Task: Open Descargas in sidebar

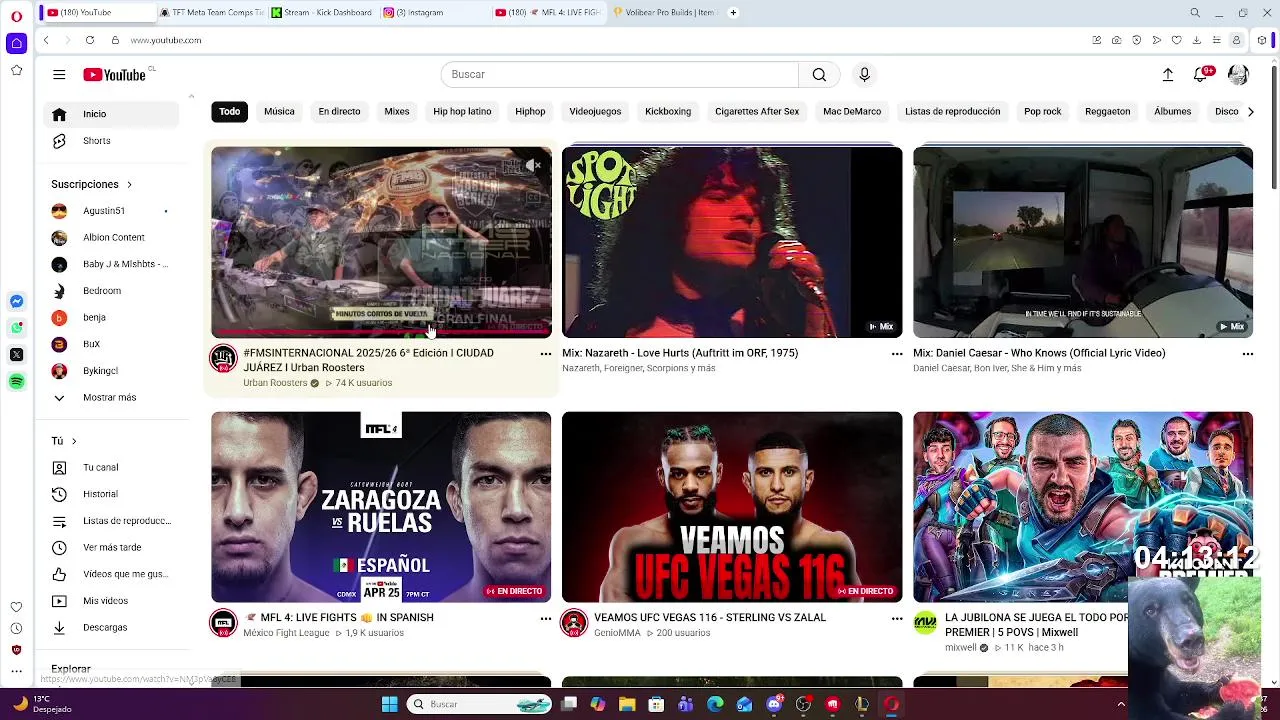Action: coord(111,628)
